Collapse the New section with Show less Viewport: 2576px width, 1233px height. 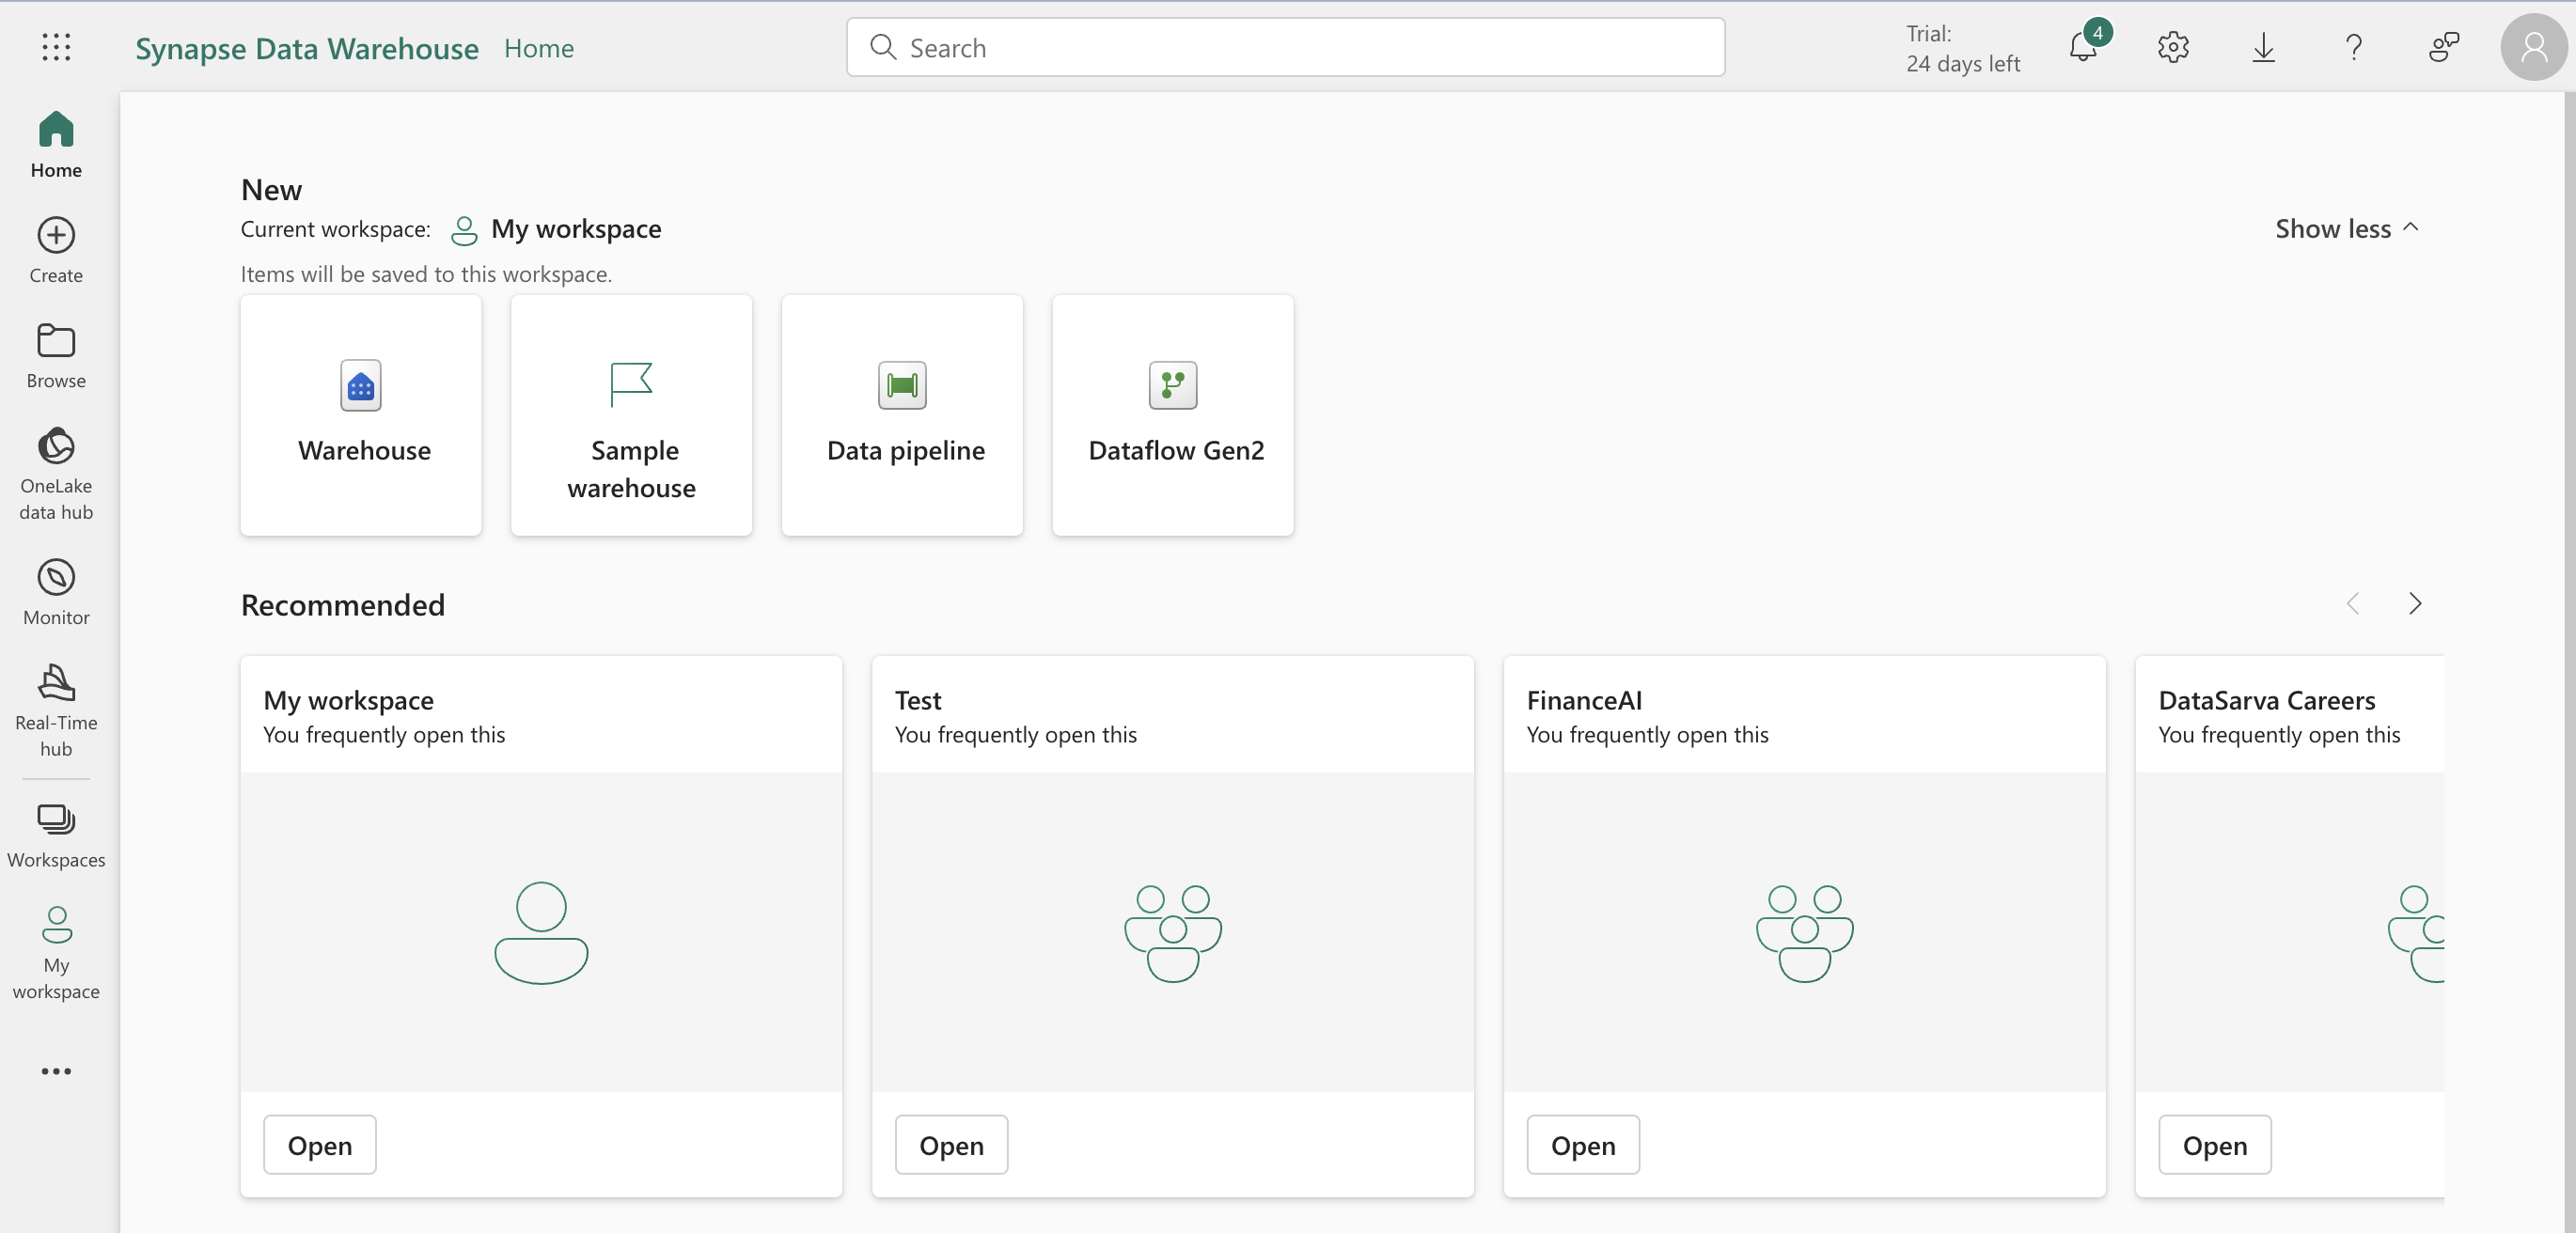pos(2347,229)
